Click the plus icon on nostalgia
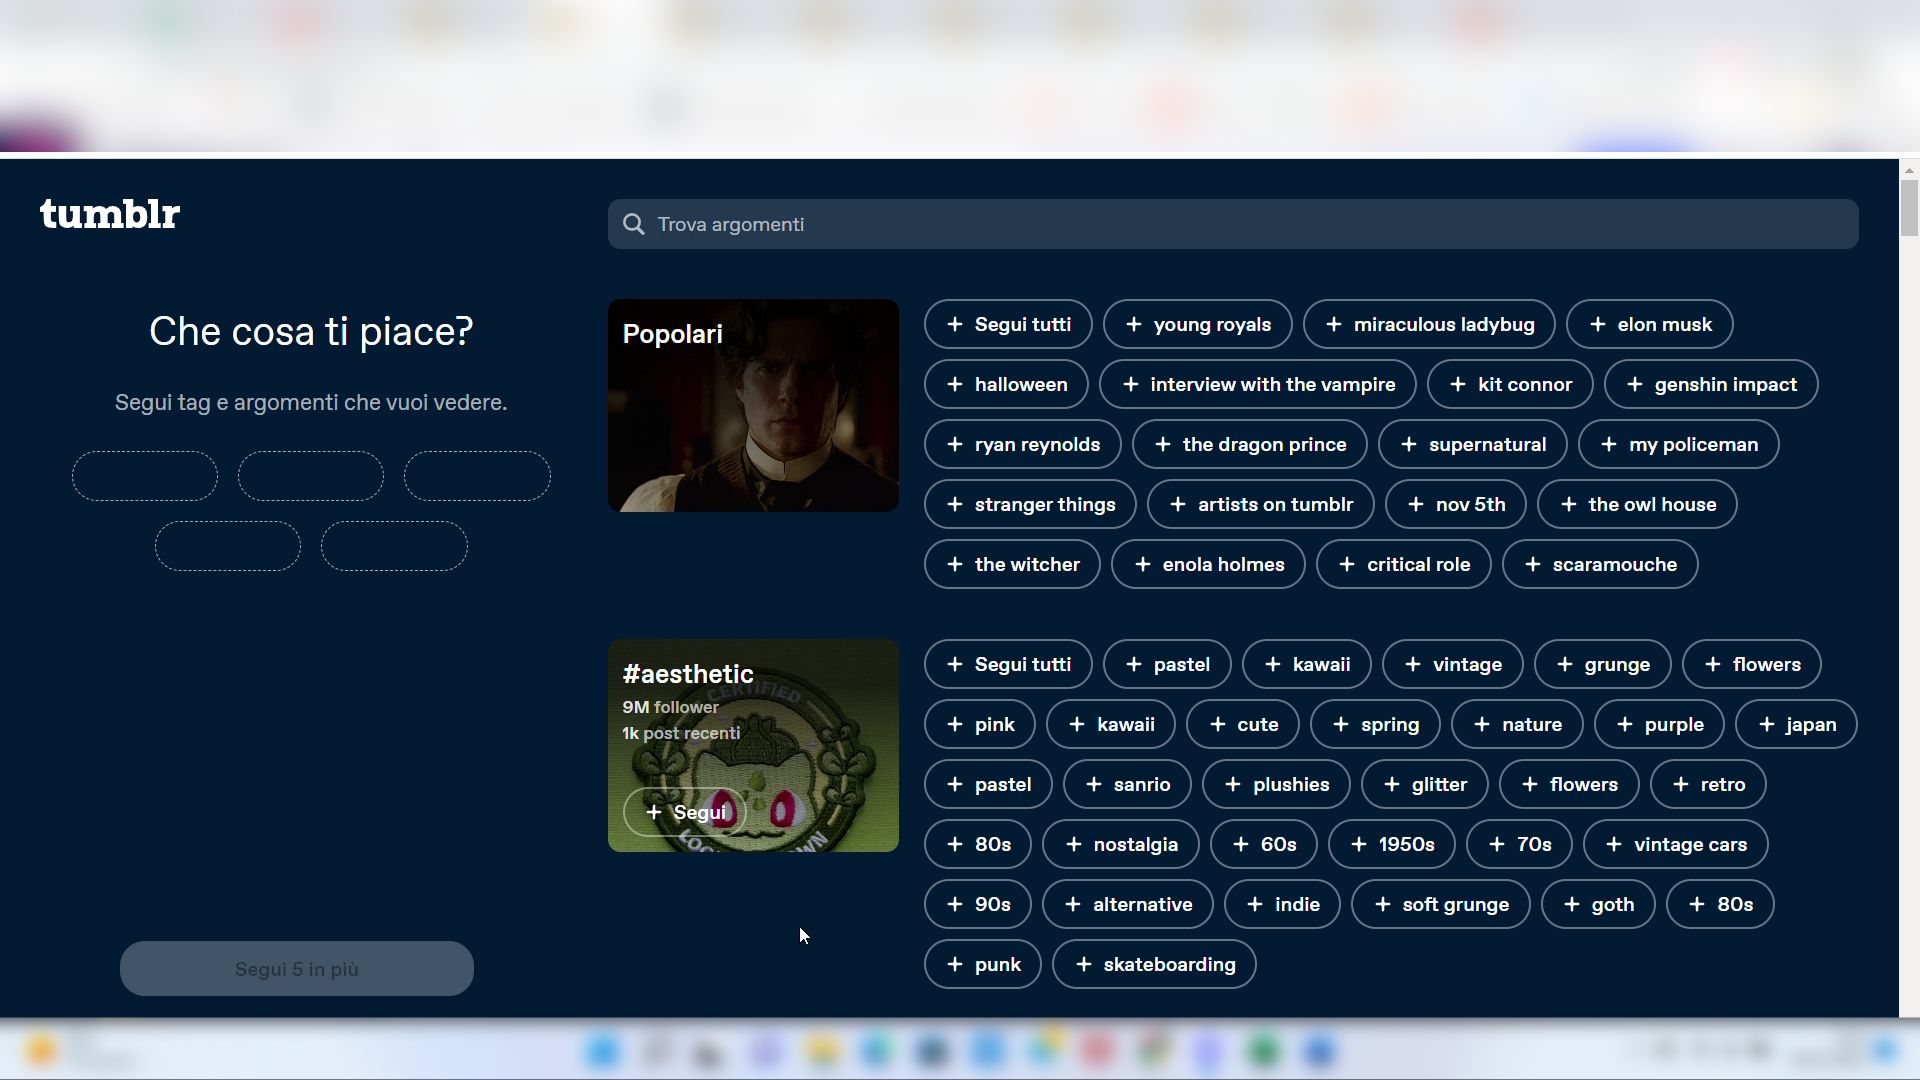1920x1080 pixels. click(1072, 844)
